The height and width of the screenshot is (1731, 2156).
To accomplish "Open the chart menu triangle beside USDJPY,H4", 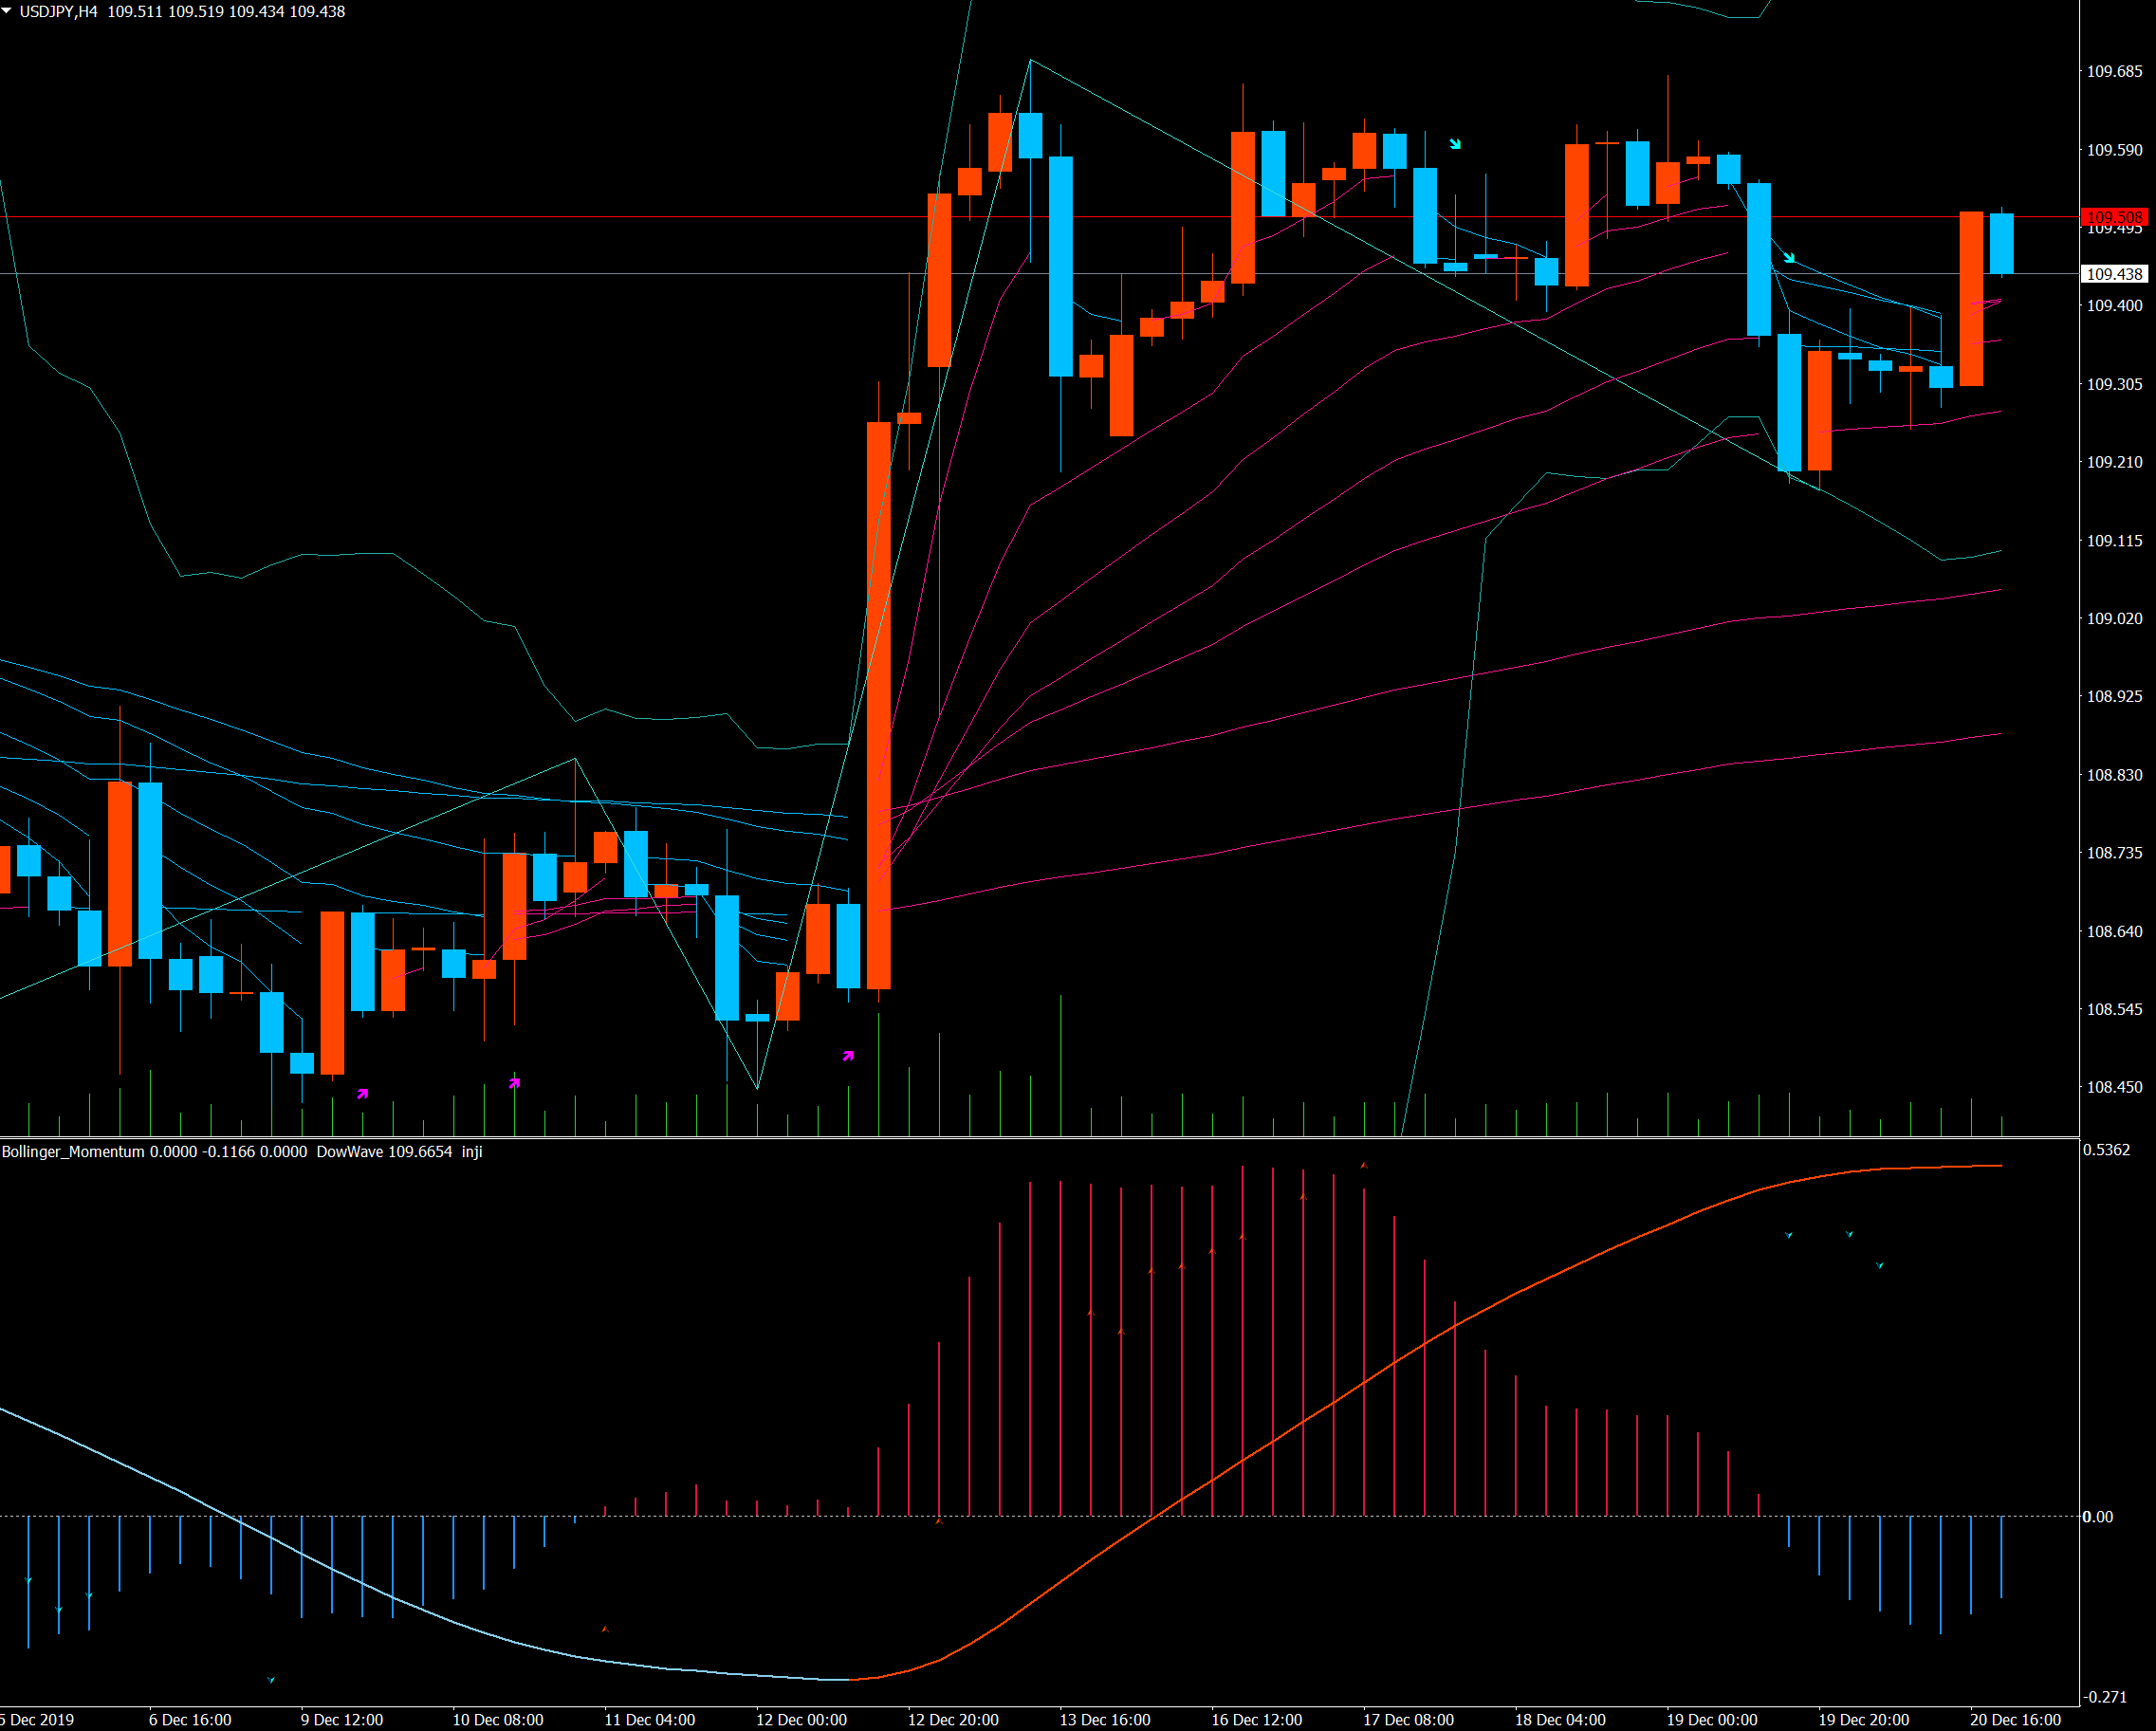I will 7,11.
